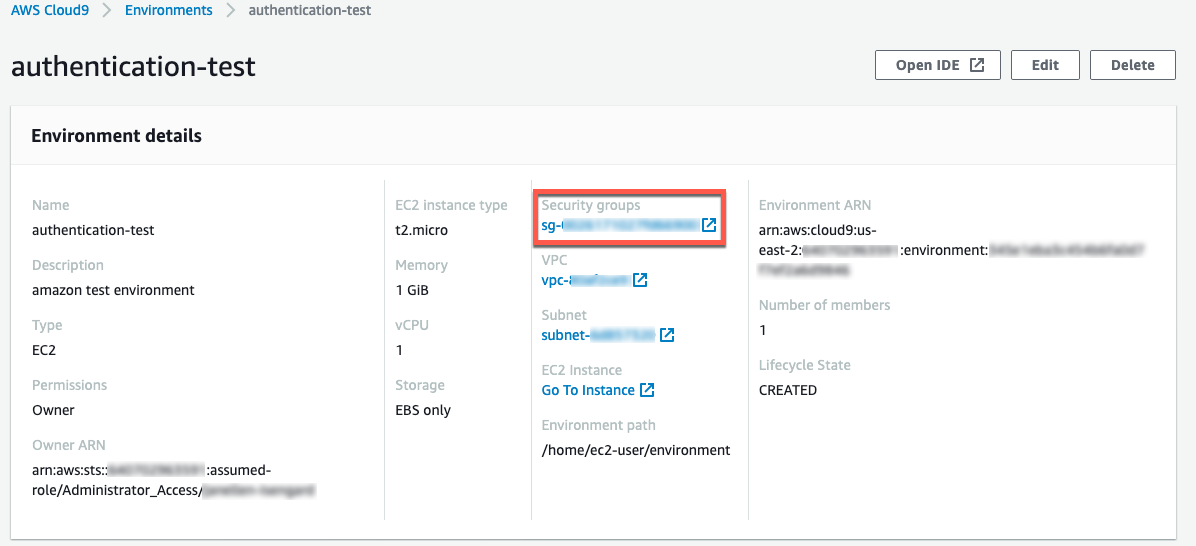Click the external-link icon after Go To Instance

647,390
